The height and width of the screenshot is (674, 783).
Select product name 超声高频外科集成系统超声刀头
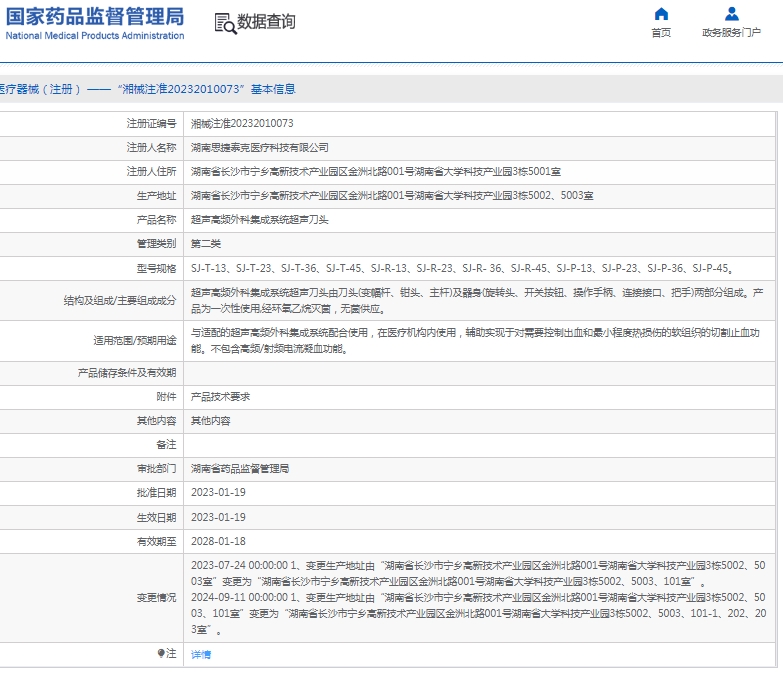click(x=260, y=220)
